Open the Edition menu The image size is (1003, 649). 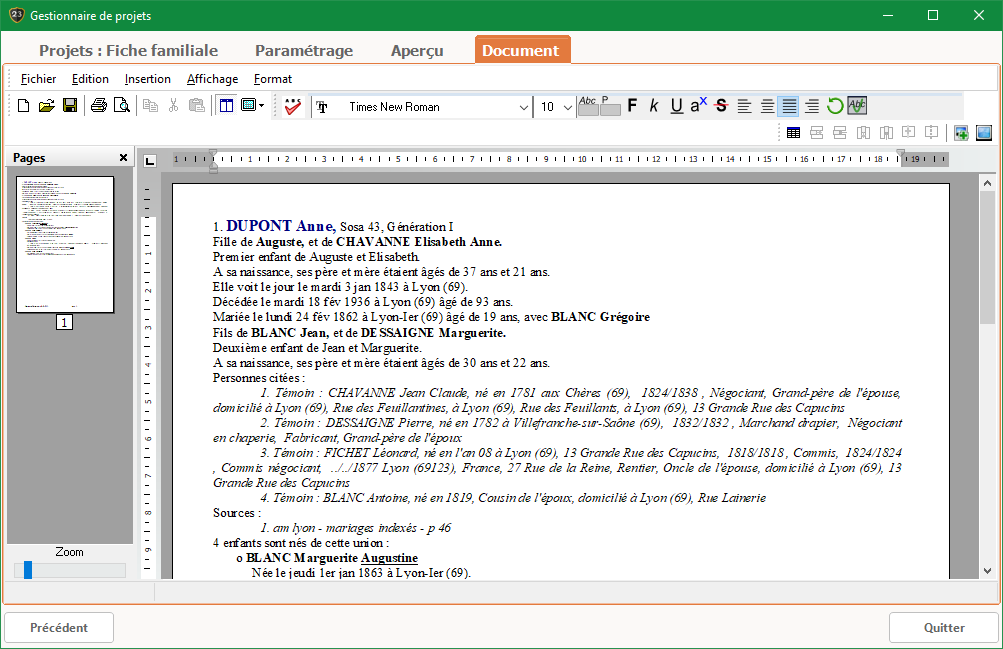90,79
